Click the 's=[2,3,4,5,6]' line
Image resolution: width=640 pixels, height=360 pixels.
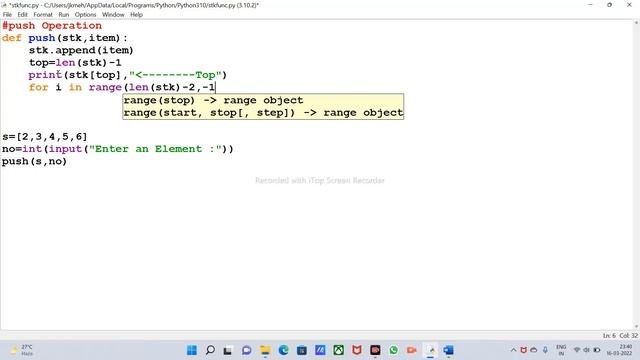44,137
